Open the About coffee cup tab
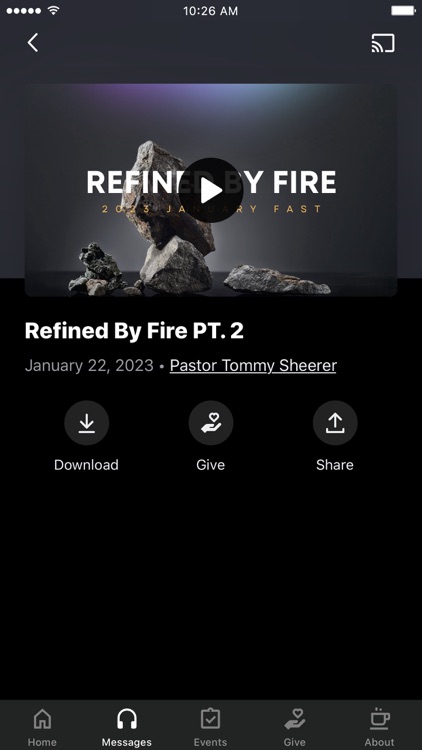The width and height of the screenshot is (422, 750). [x=379, y=726]
